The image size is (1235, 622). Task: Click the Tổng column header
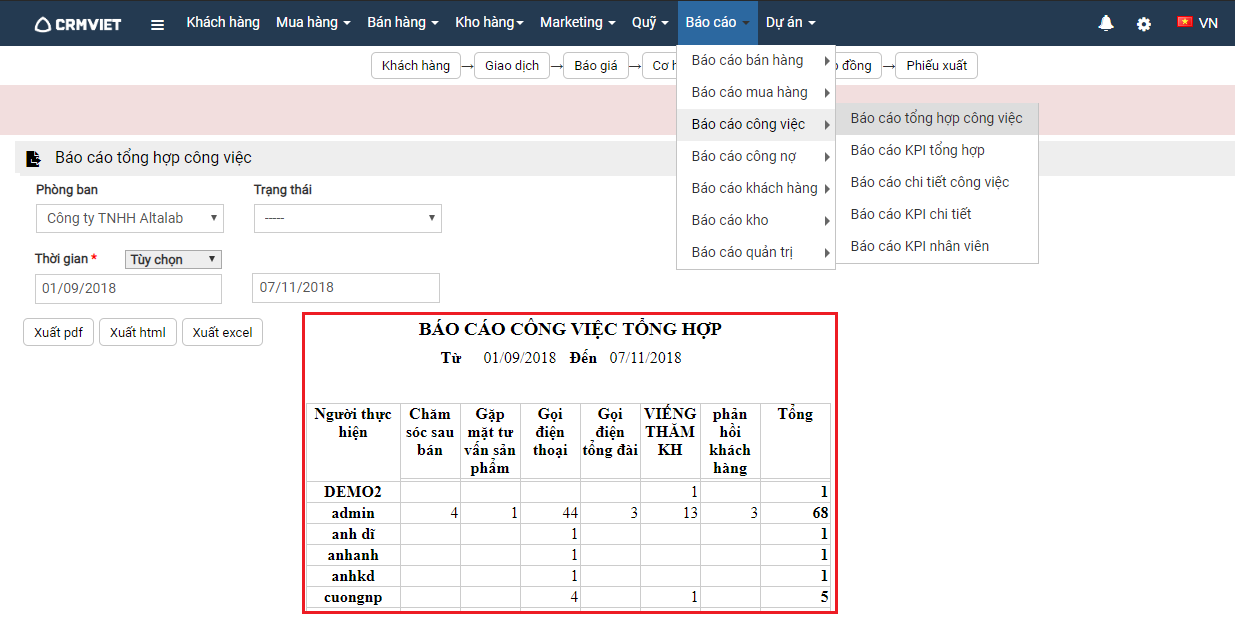(x=796, y=414)
